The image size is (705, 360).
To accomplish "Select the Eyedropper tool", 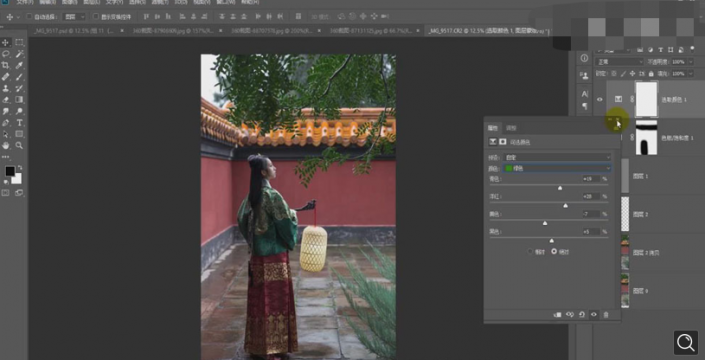I will click(19, 66).
